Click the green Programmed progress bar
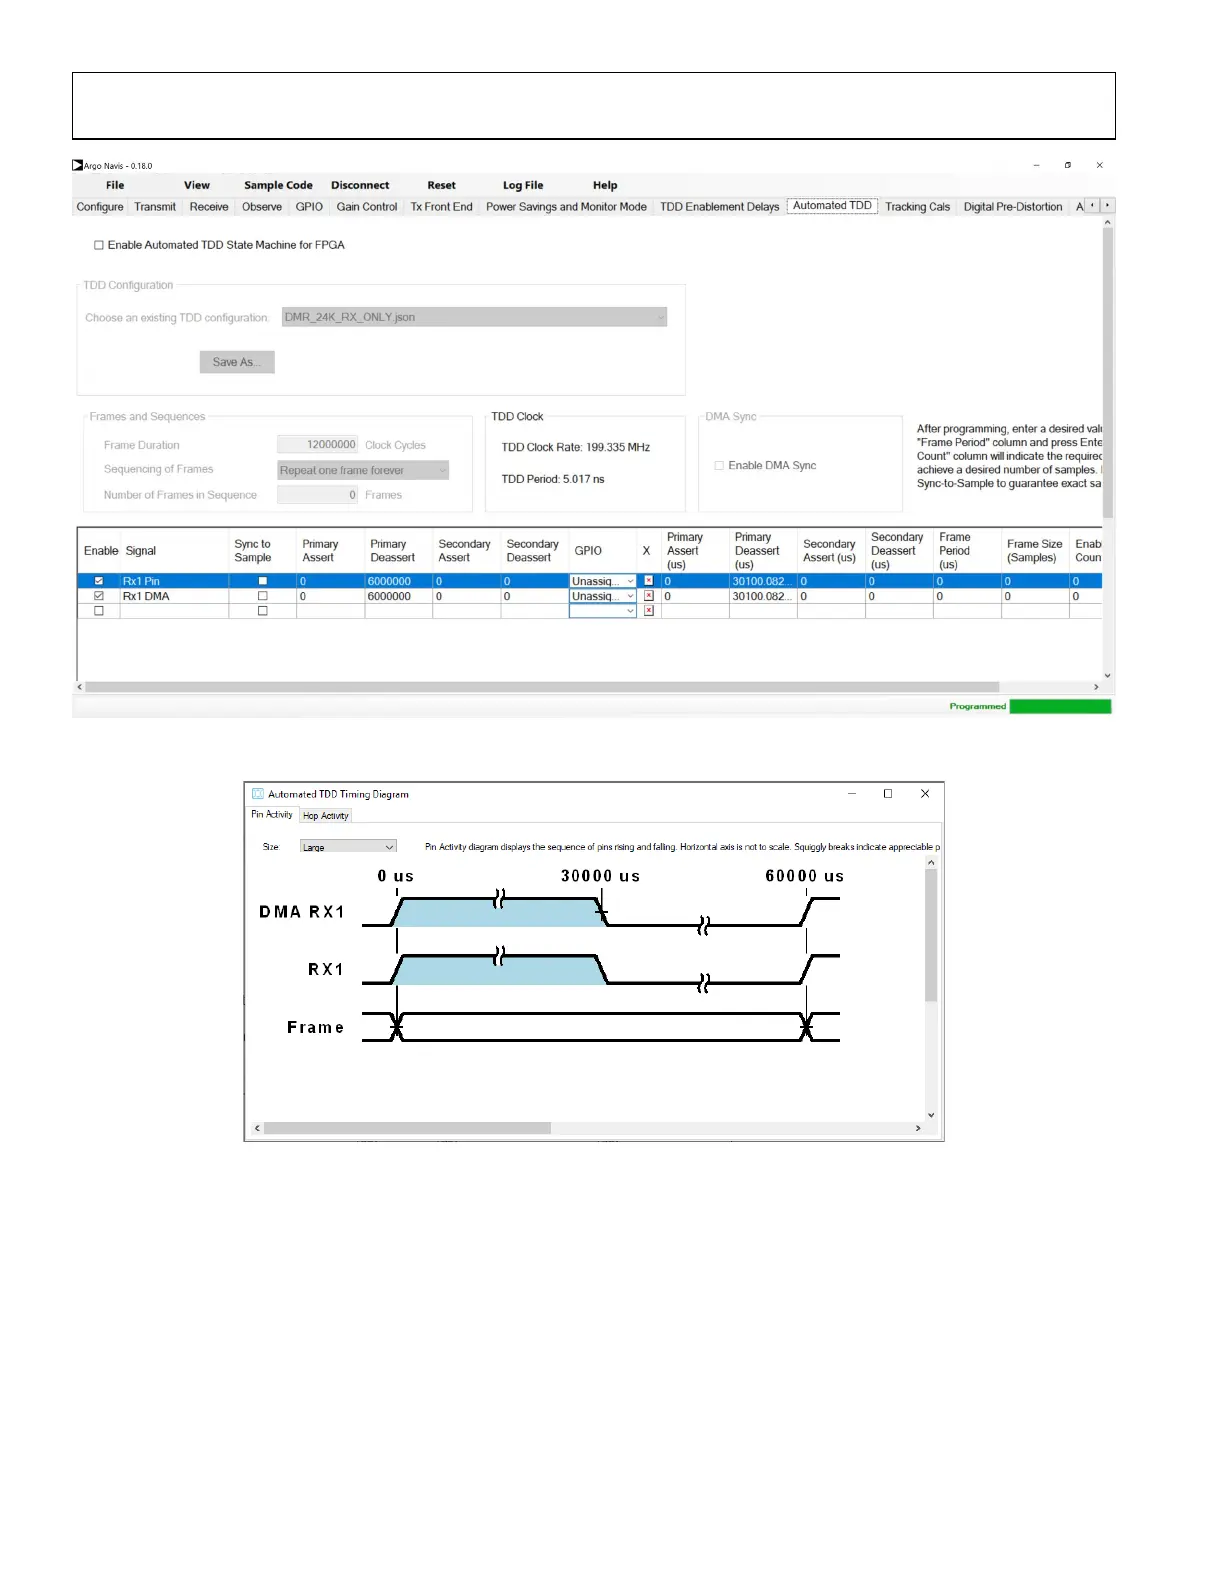Screen dimensions: 1224x1584 click(1060, 706)
